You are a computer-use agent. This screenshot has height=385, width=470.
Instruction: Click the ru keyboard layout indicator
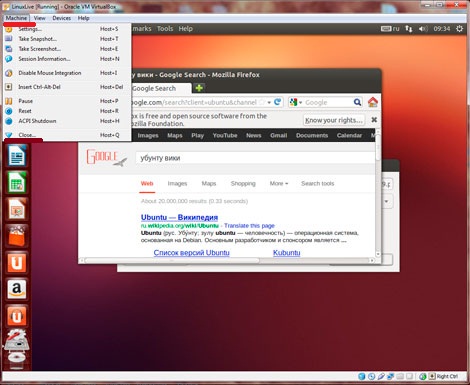click(x=390, y=29)
